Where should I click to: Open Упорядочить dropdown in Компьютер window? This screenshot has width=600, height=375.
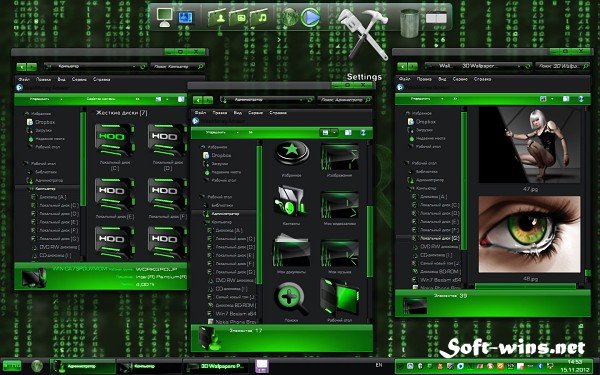[x=45, y=99]
